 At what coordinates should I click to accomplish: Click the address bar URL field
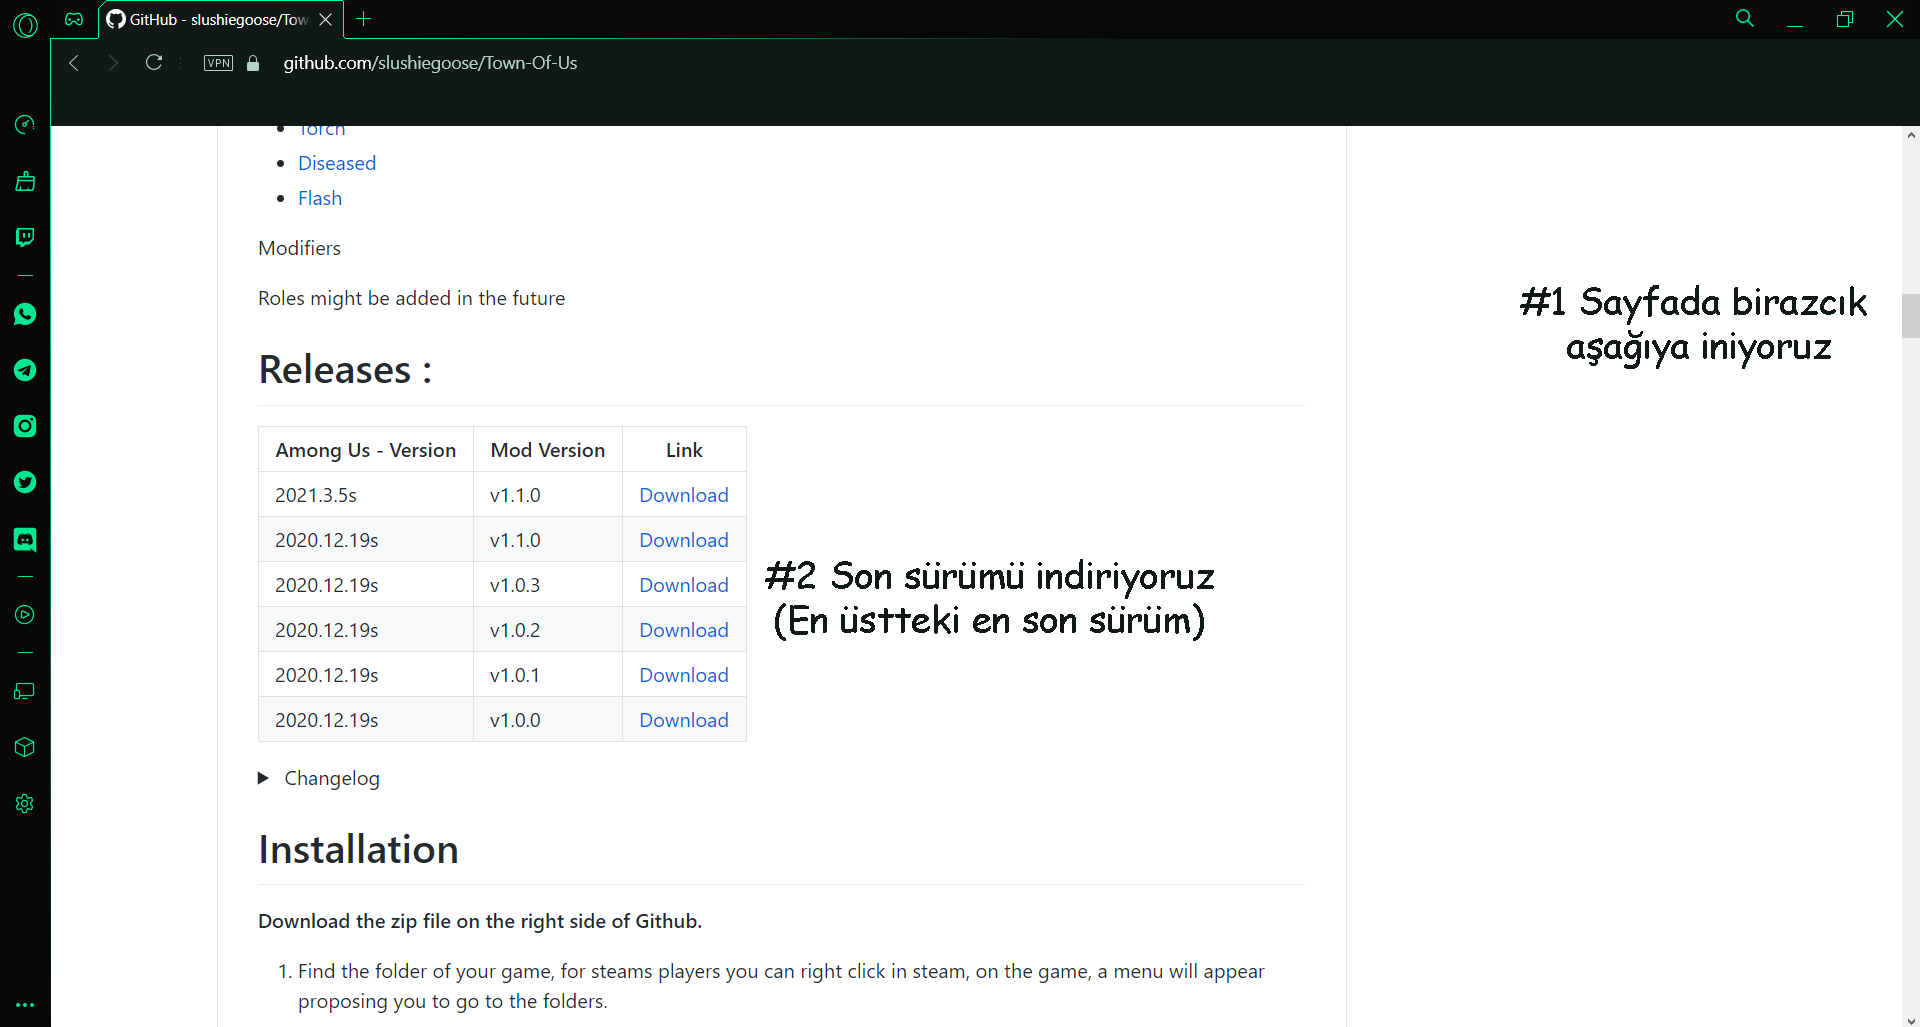click(x=430, y=63)
